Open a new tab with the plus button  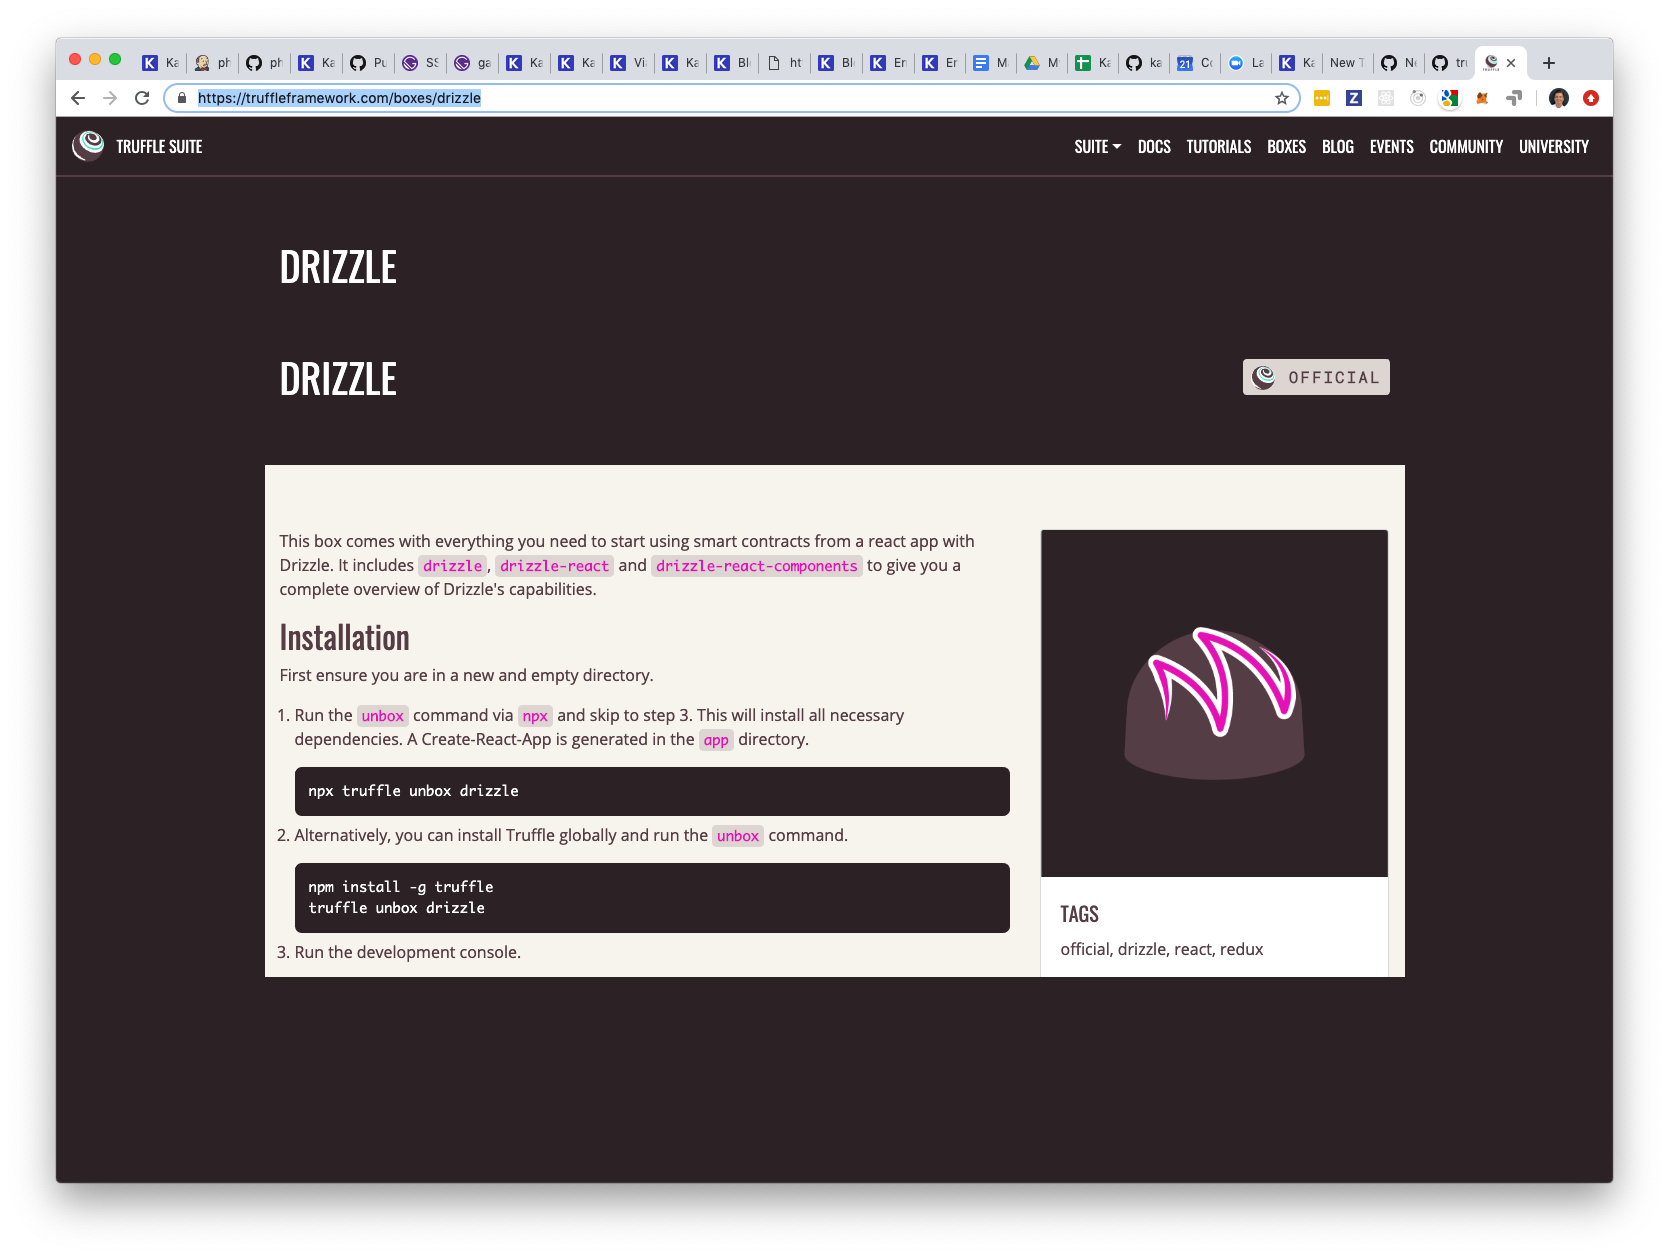[1548, 62]
